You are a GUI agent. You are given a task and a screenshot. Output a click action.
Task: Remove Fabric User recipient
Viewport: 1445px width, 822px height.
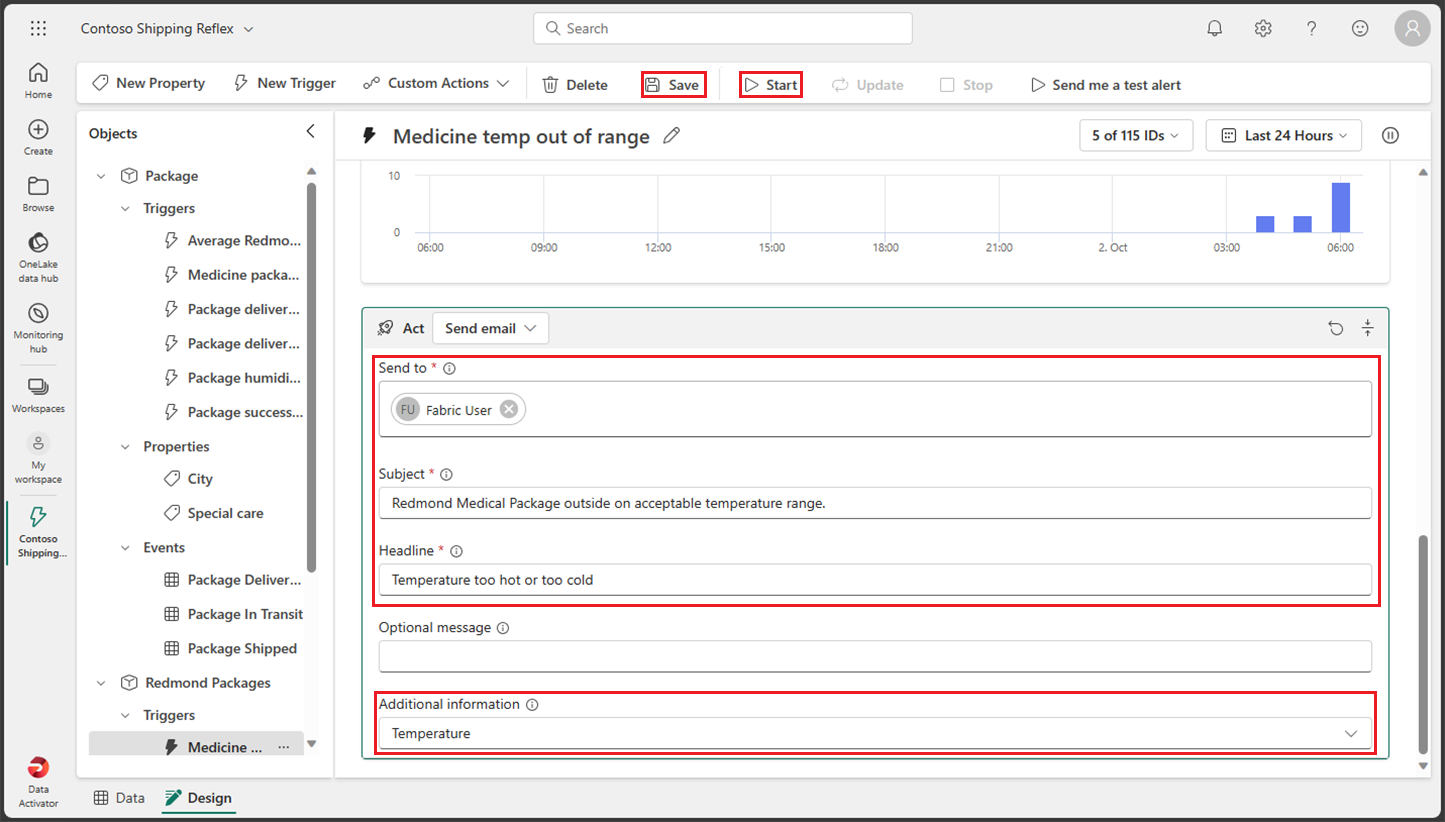[x=509, y=409]
